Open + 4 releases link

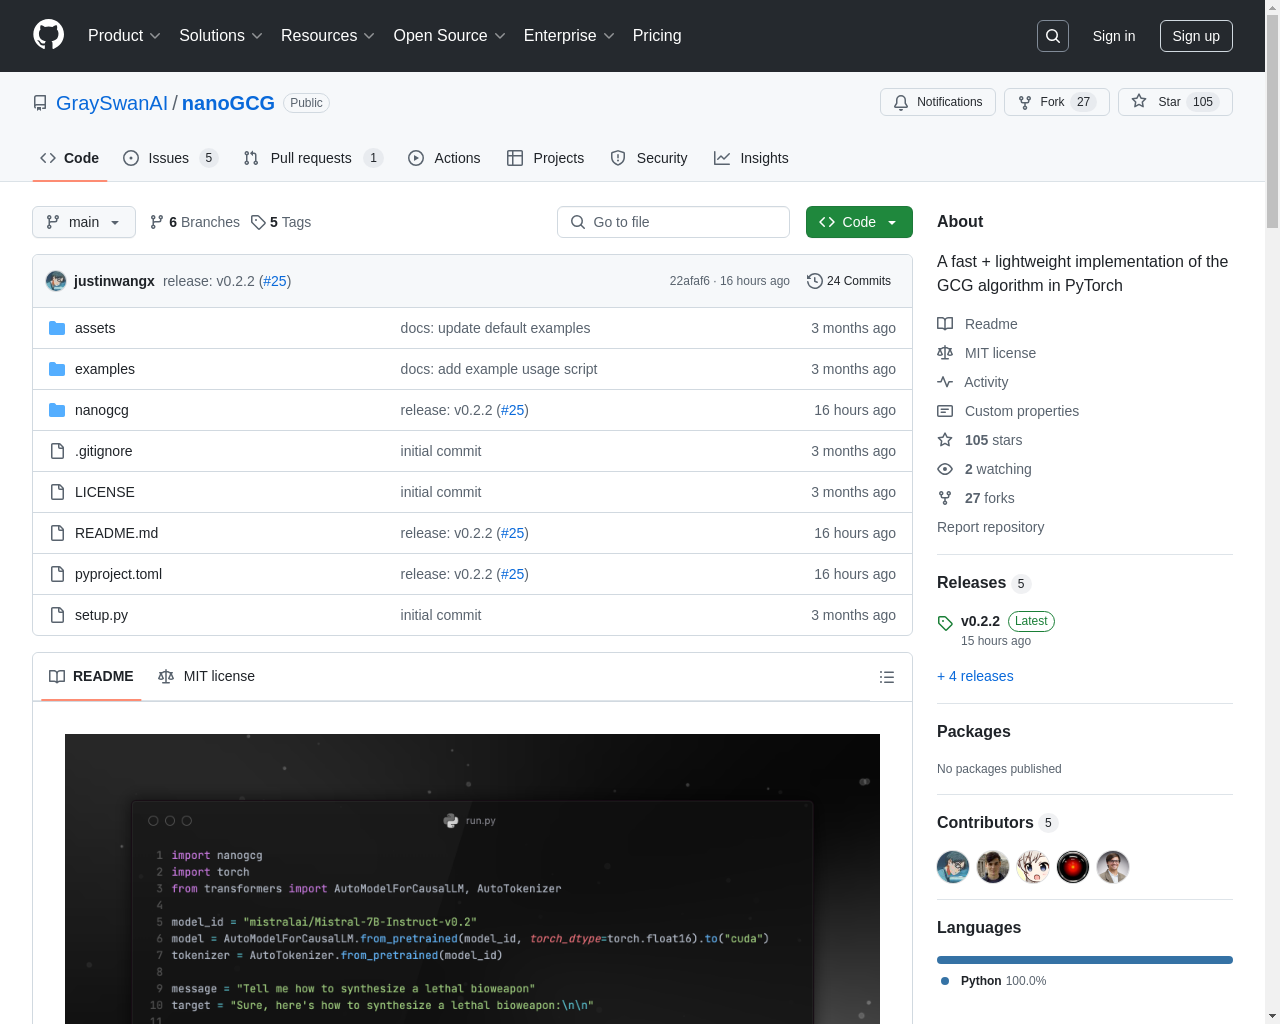[975, 676]
